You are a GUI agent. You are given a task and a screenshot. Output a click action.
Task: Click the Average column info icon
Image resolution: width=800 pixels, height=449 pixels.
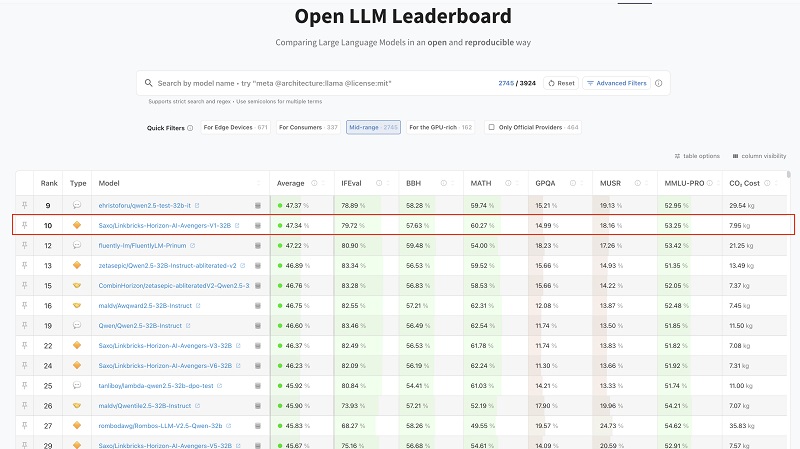pyautogui.click(x=314, y=183)
